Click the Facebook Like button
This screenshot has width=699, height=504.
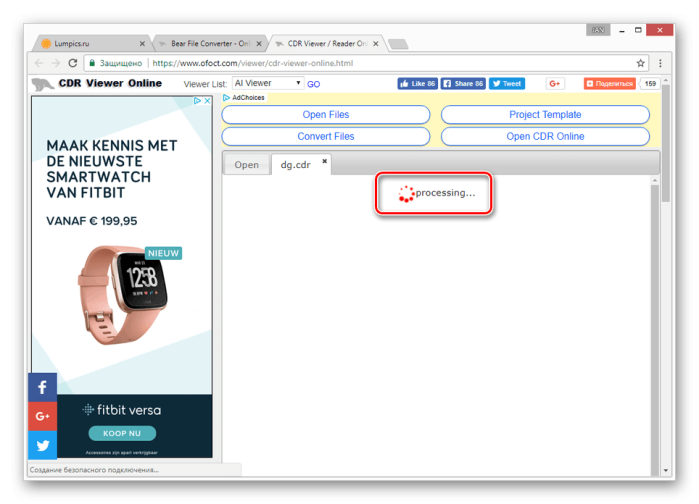click(417, 83)
